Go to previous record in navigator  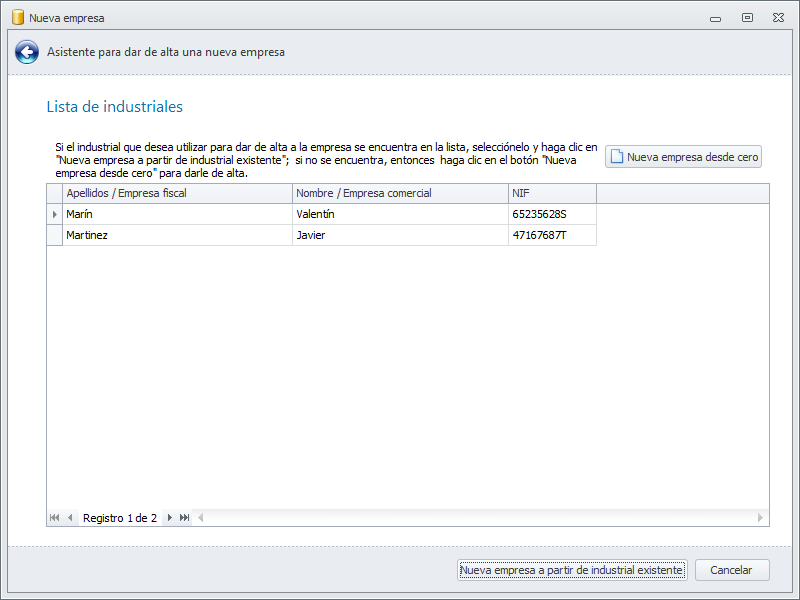coord(70,518)
